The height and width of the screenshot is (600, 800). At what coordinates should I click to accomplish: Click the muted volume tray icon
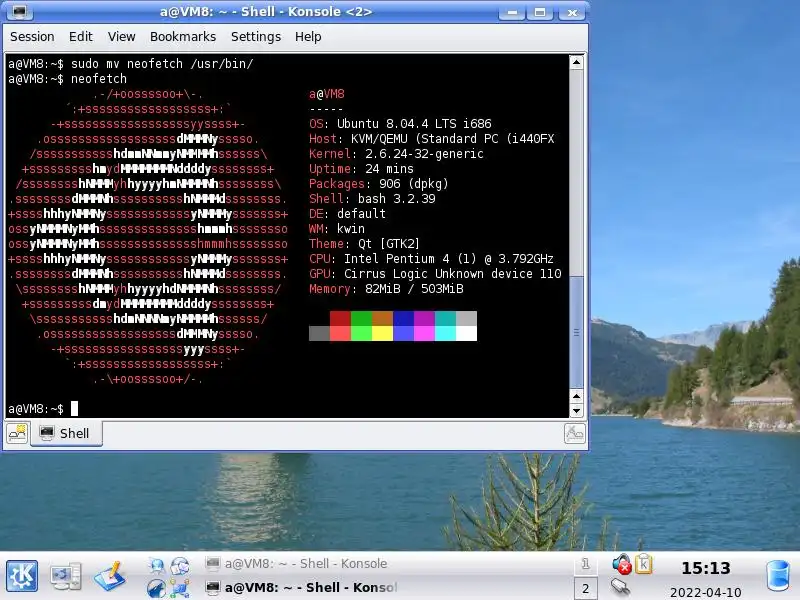(622, 564)
